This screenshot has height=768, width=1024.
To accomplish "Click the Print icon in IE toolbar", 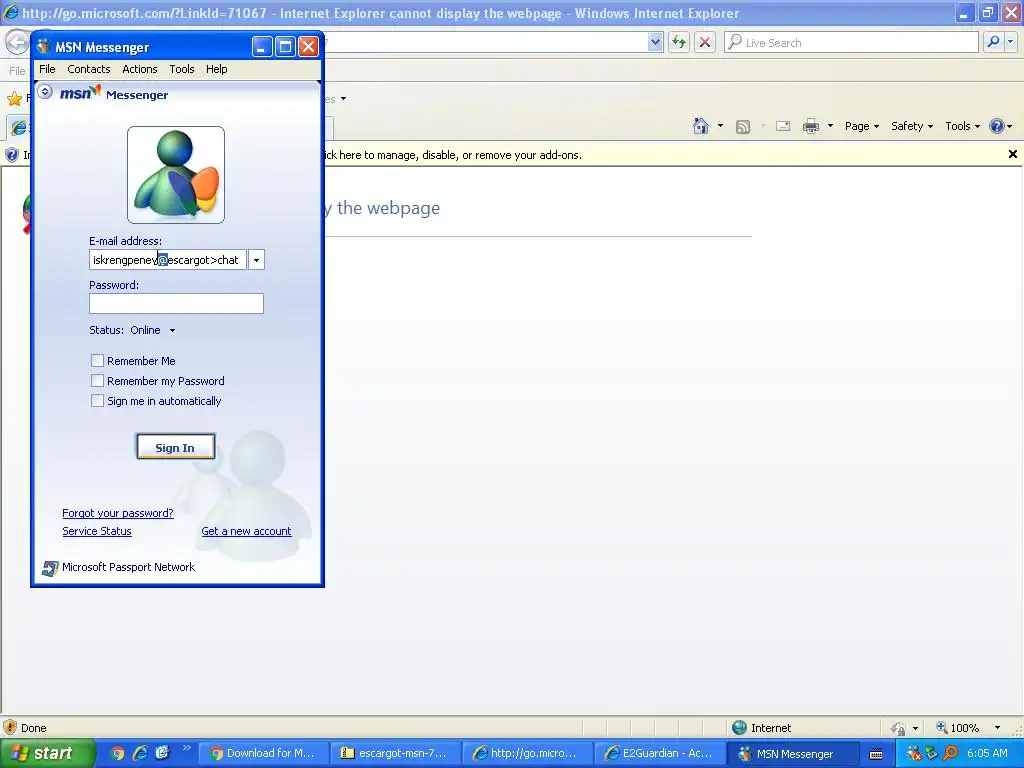I will (x=810, y=126).
